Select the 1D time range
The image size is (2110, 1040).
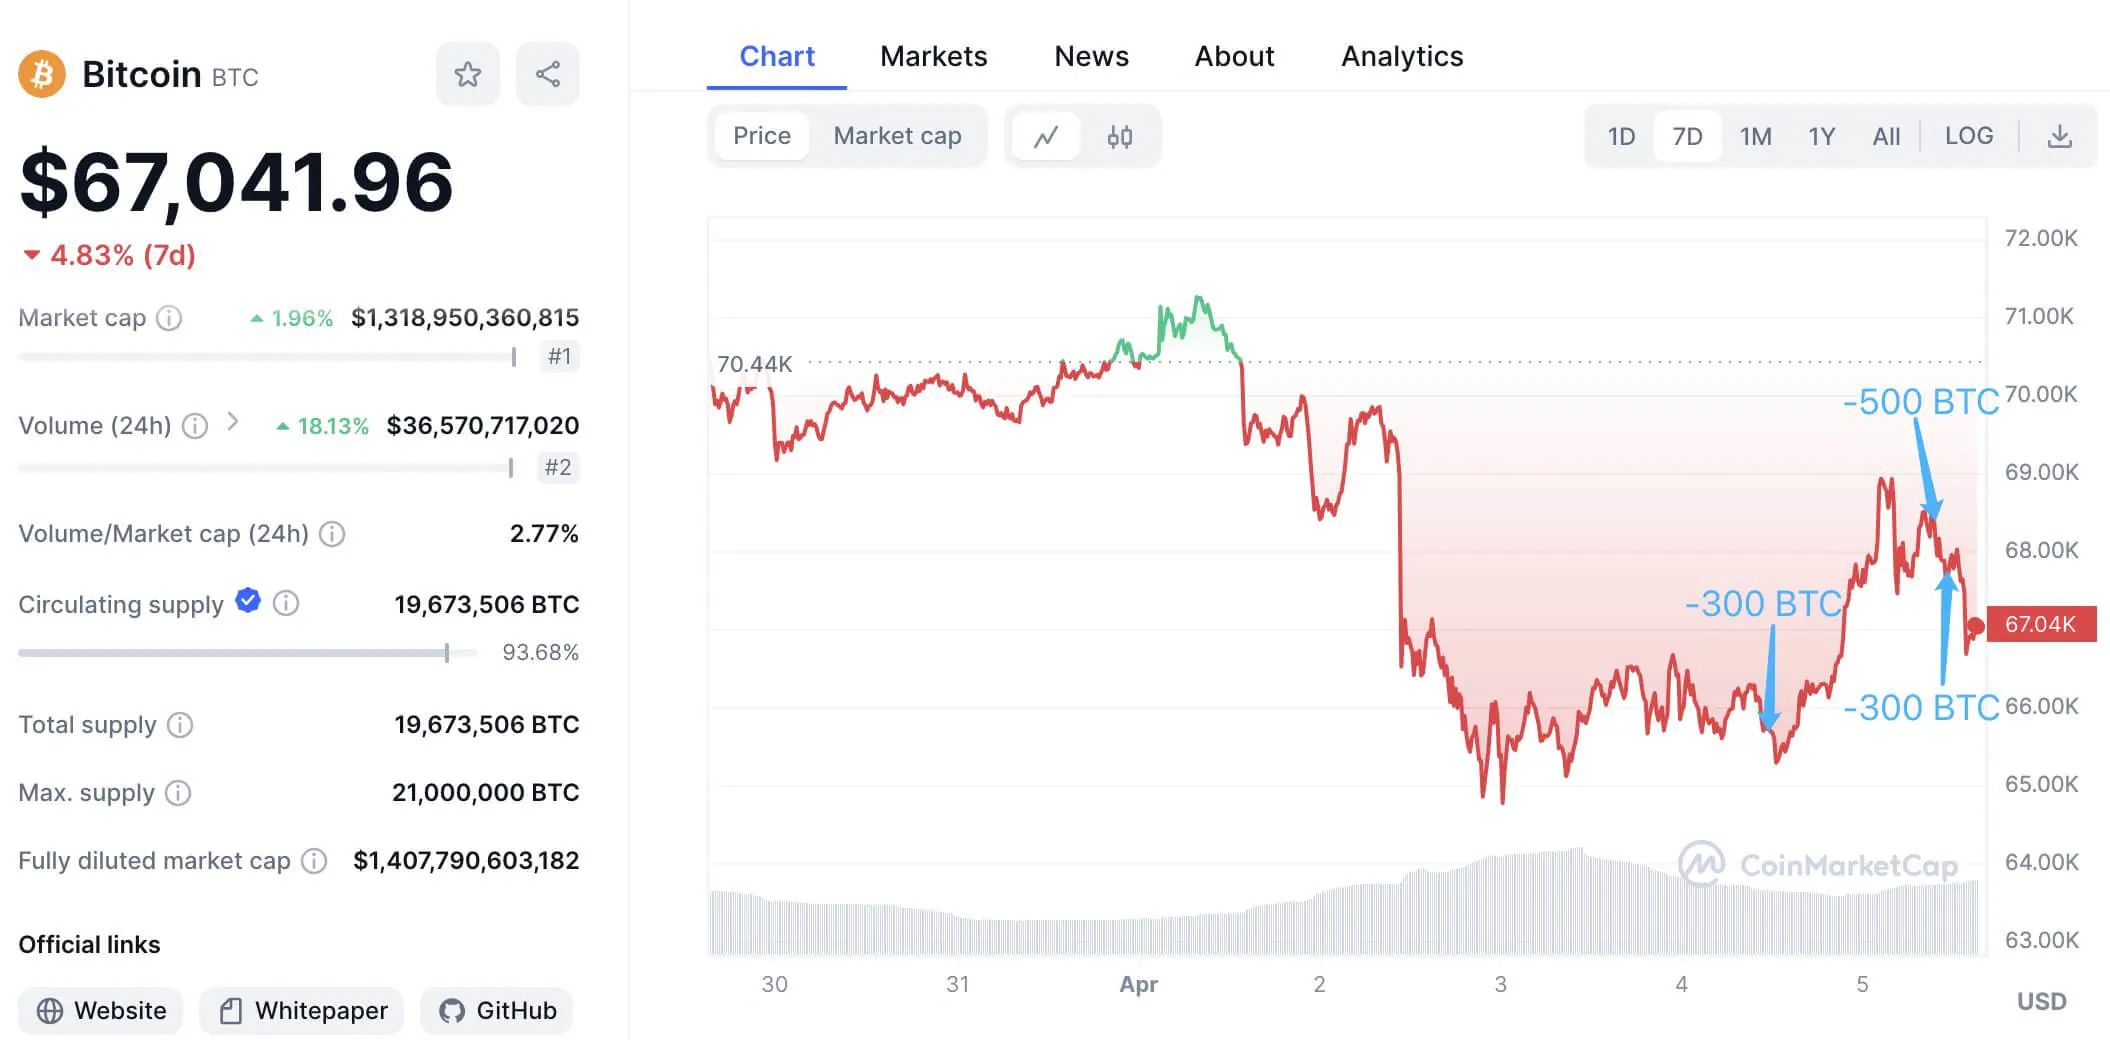1621,136
